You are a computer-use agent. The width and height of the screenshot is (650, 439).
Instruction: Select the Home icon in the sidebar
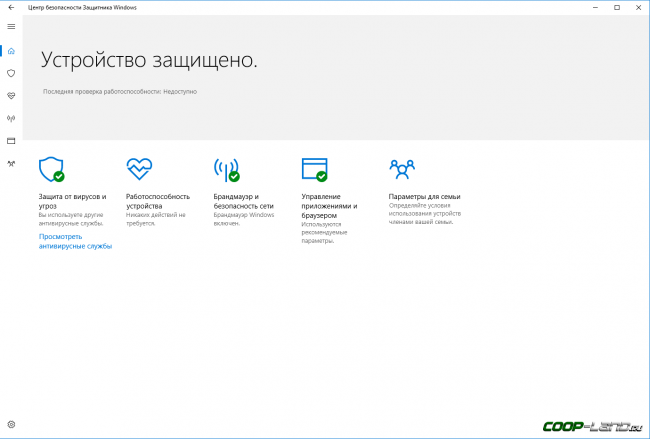click(x=11, y=51)
